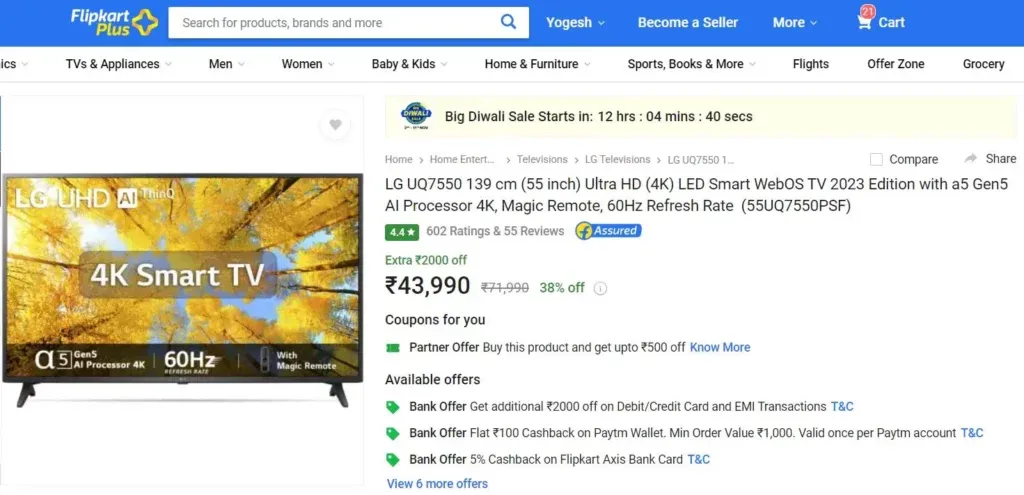Go to Televisions breadcrumb
The image size is (1024, 495).
click(542, 159)
